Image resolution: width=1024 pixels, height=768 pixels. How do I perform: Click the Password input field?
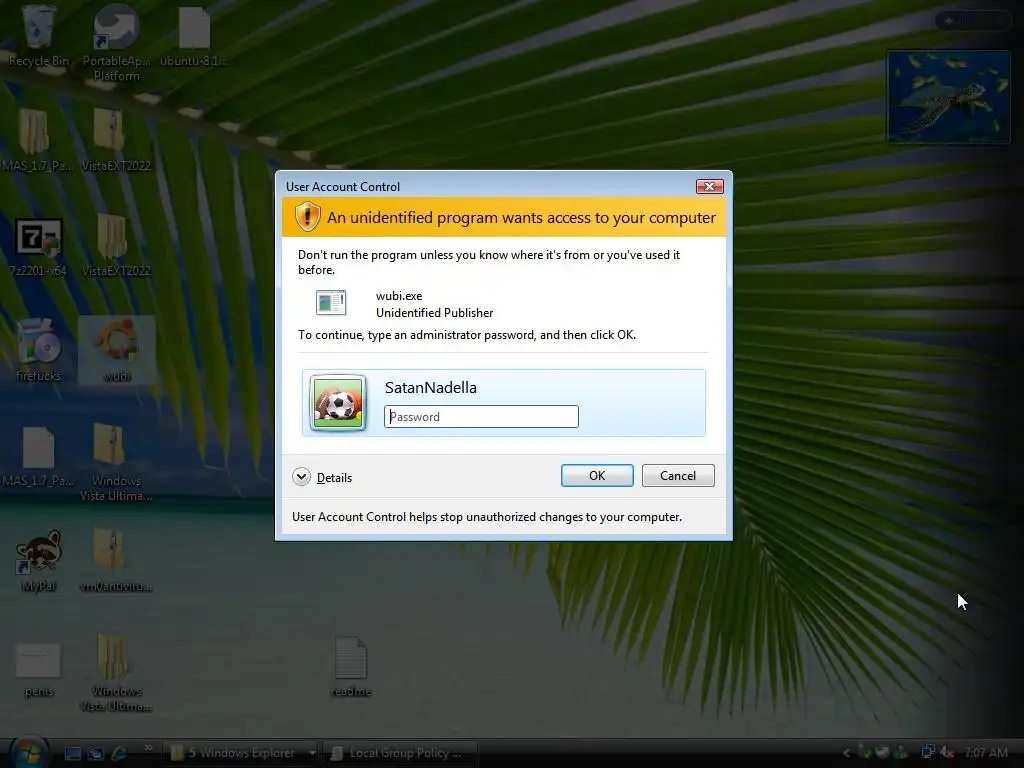(x=481, y=417)
